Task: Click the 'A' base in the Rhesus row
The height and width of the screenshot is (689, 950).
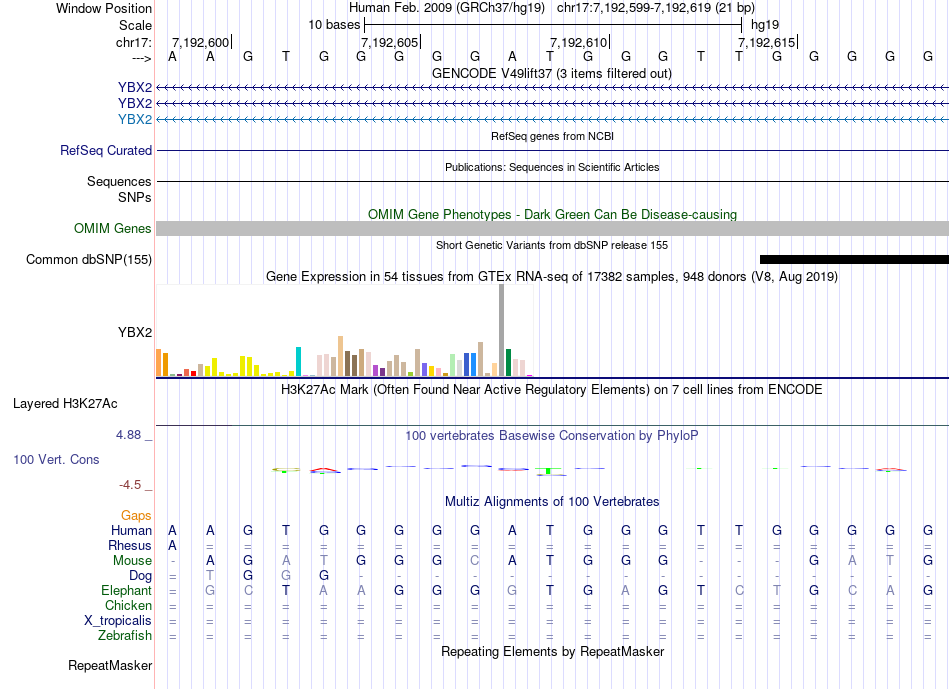Action: tap(173, 545)
